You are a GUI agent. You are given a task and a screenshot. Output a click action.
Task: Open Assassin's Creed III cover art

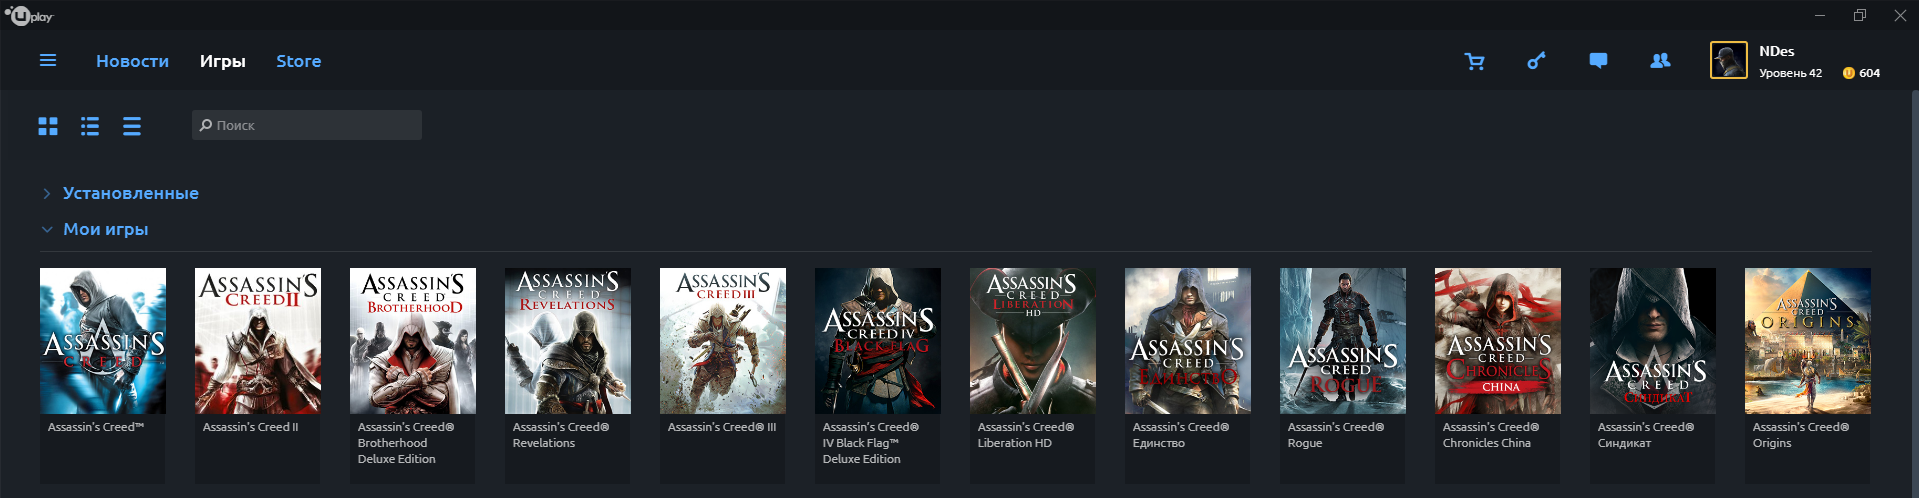tap(723, 341)
